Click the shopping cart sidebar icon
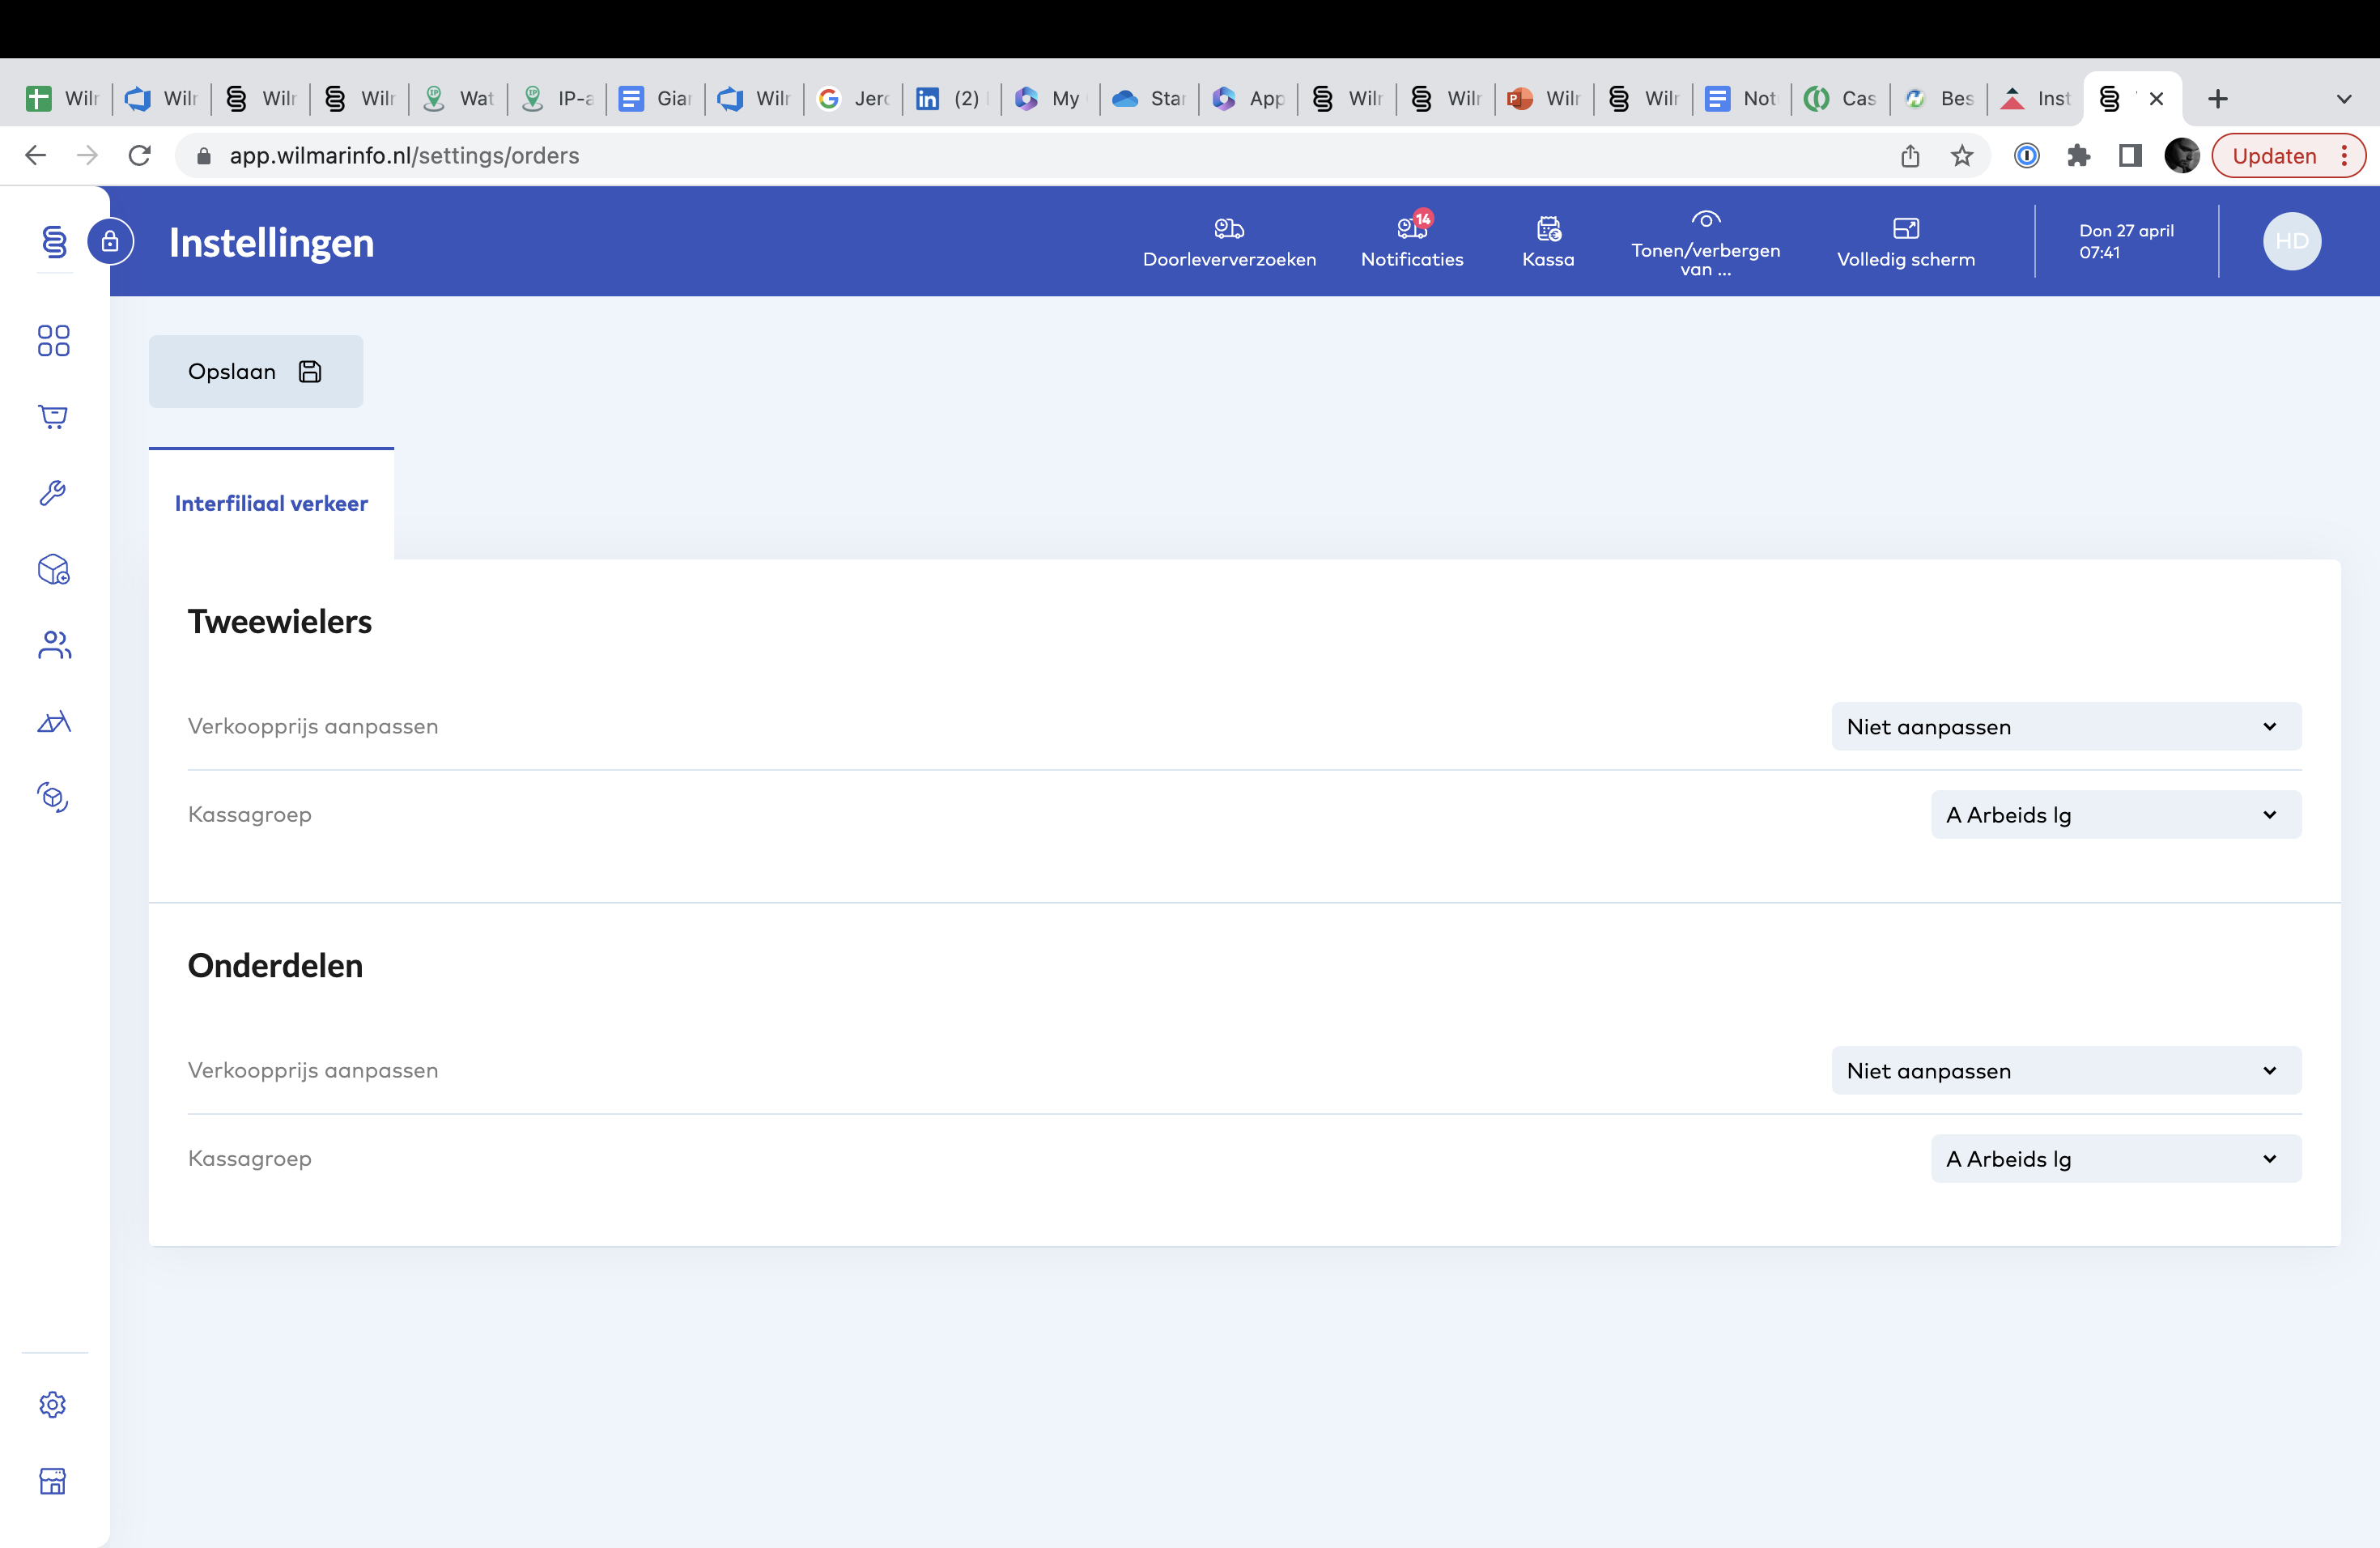2380x1548 pixels. [x=53, y=416]
